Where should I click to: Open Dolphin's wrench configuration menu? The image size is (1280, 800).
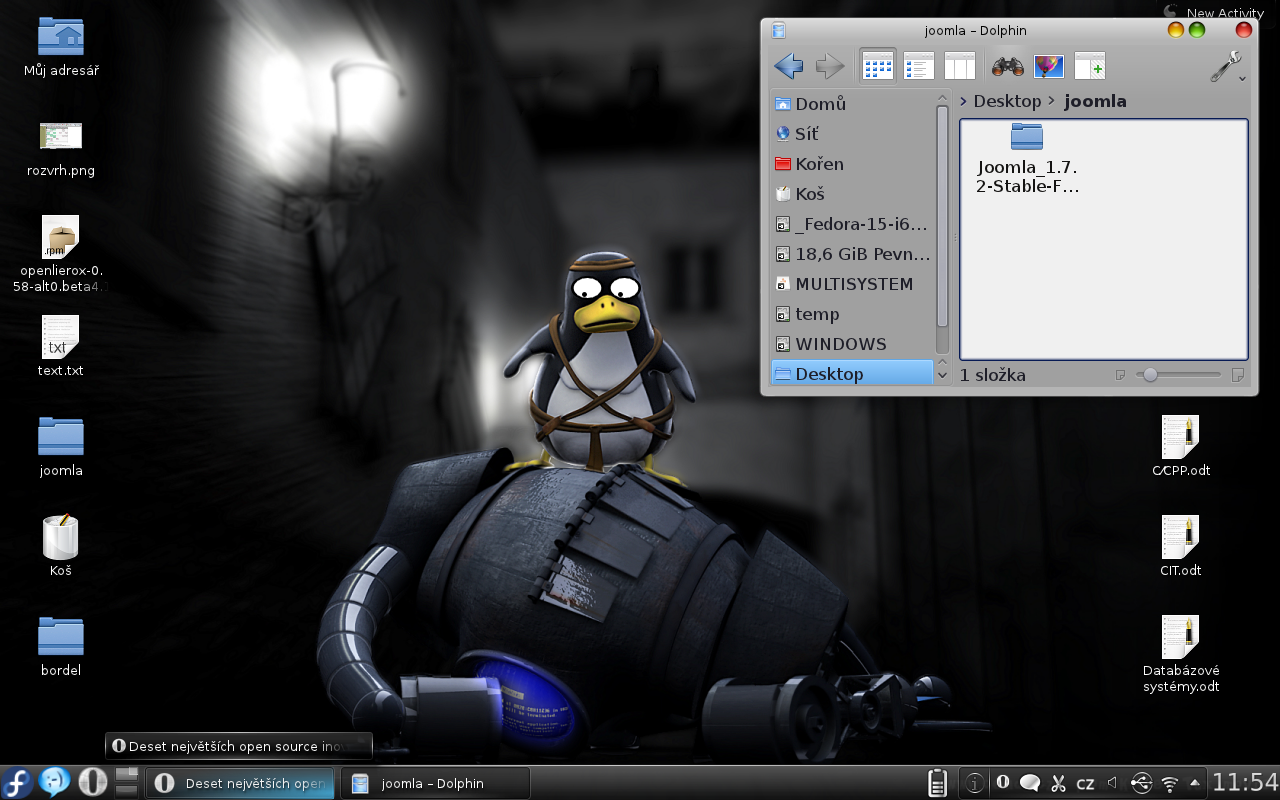click(x=1227, y=67)
